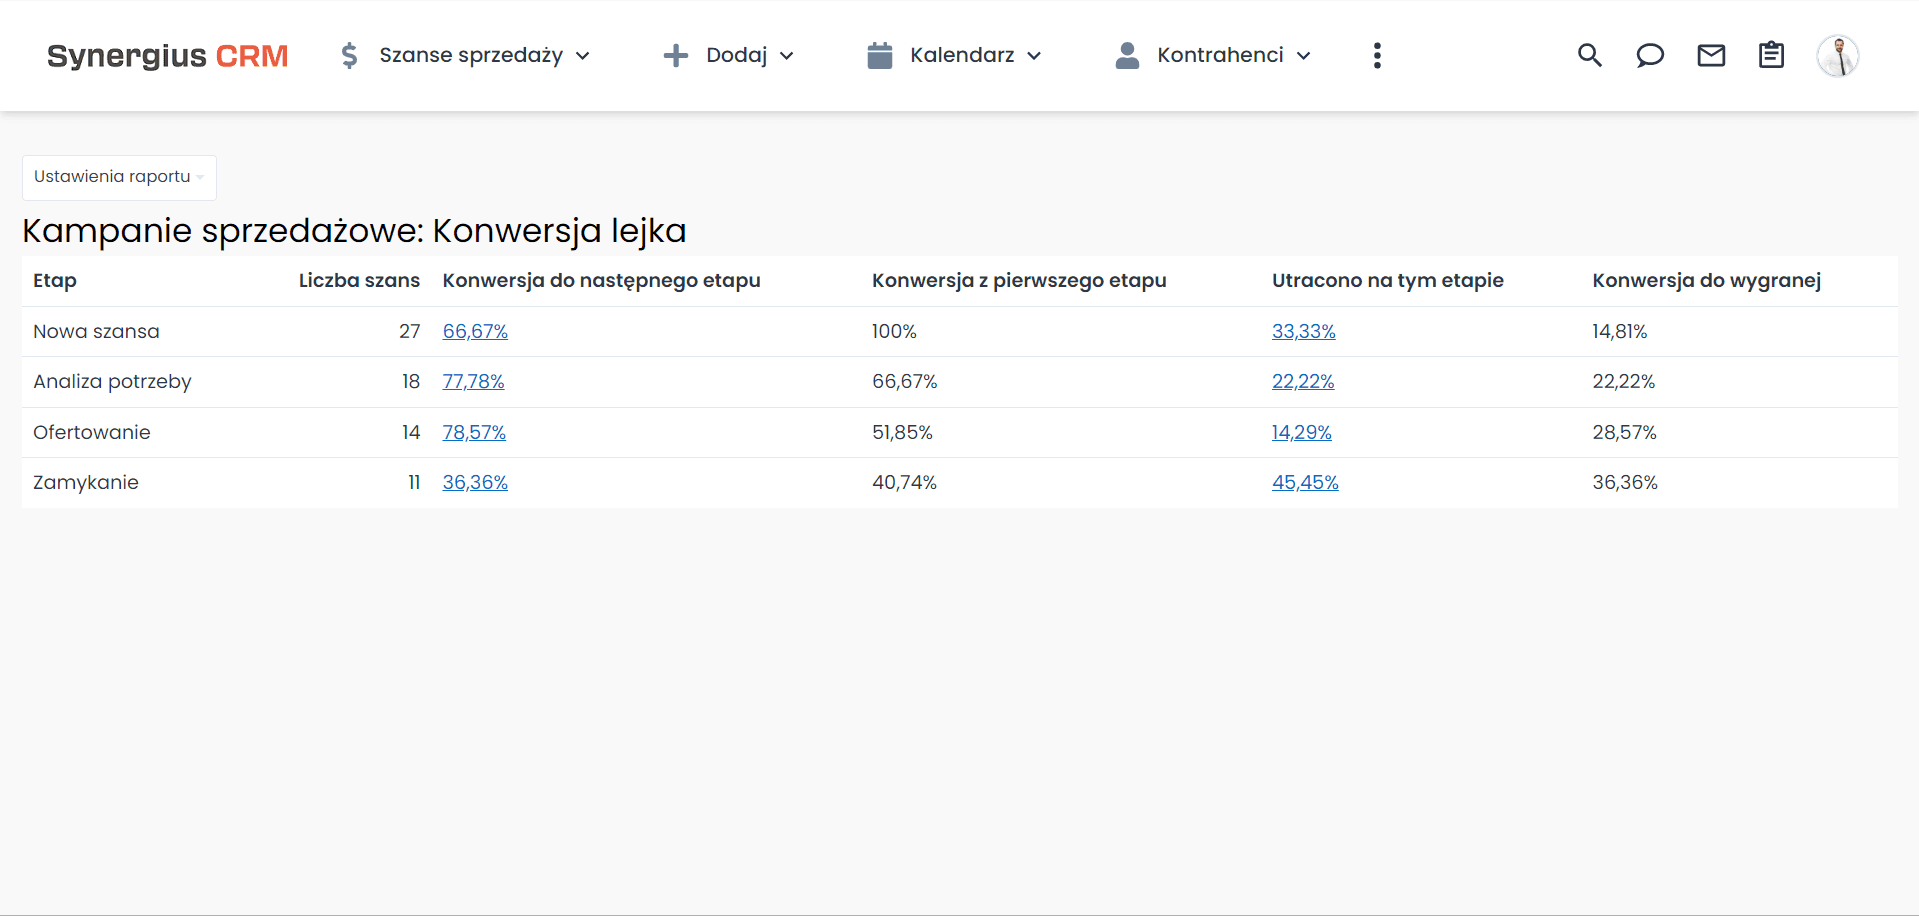Viewport: 1919px width, 916px height.
Task: Open the 78,57% Ofertowanie conversion link
Action: tap(474, 433)
